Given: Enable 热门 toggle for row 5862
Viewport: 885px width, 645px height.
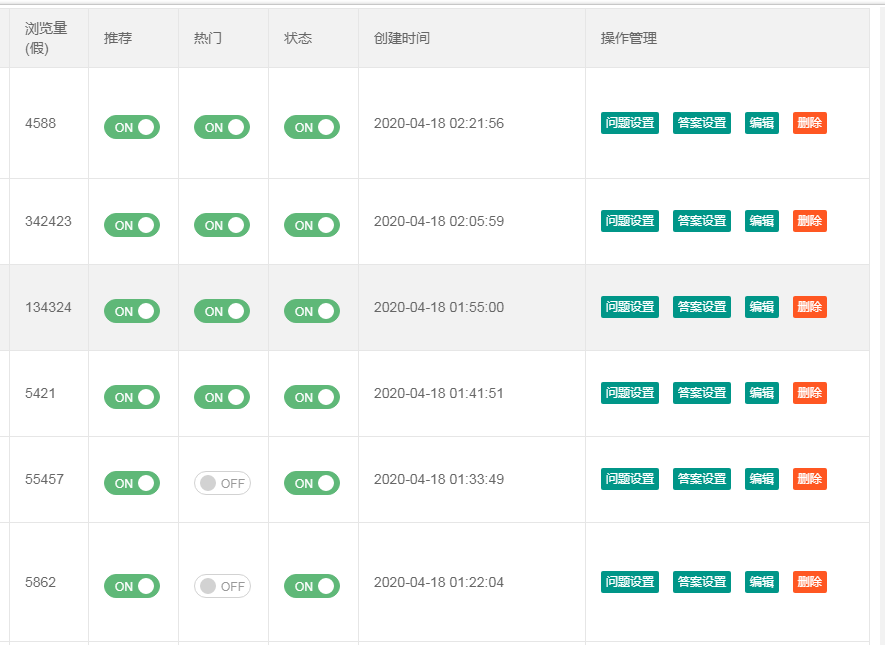Looking at the screenshot, I should click(222, 586).
